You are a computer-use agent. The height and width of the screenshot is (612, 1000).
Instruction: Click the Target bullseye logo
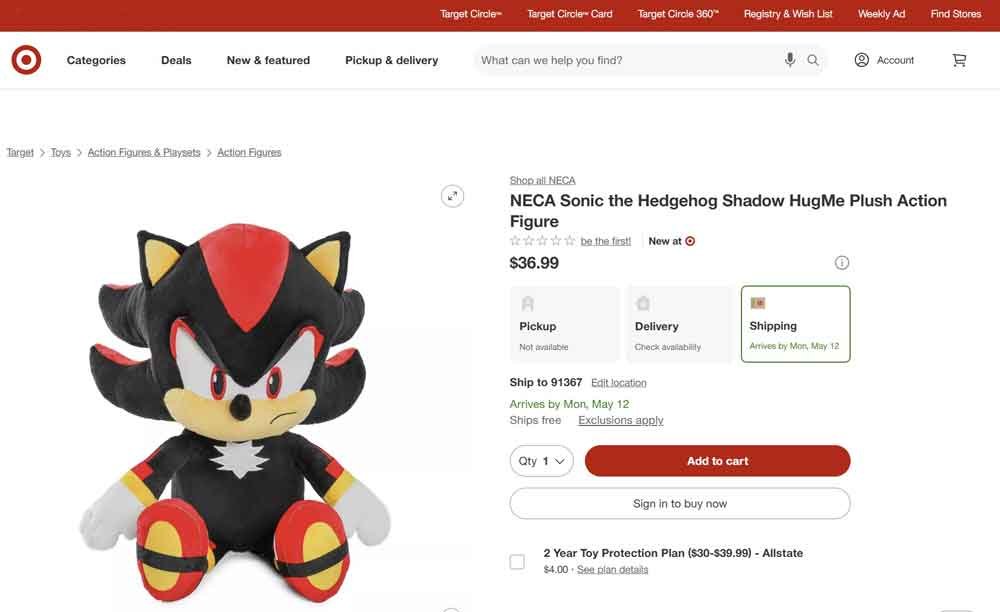coord(26,60)
